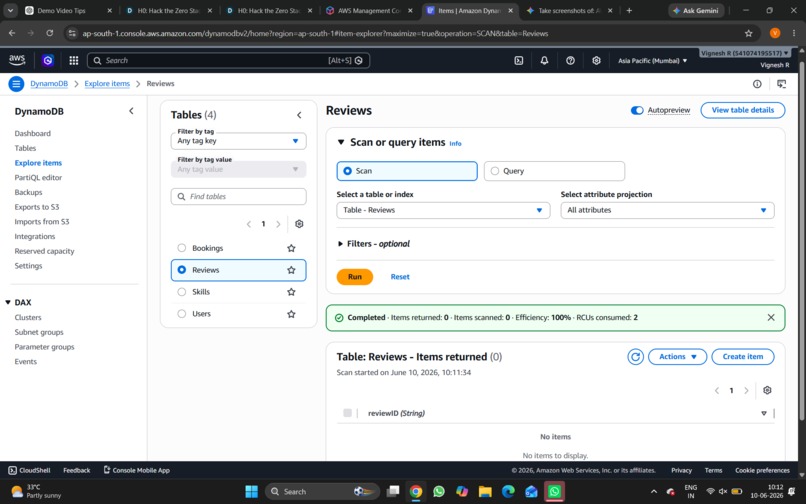Open Backups in the sidebar
The height and width of the screenshot is (504, 806).
click(x=28, y=192)
